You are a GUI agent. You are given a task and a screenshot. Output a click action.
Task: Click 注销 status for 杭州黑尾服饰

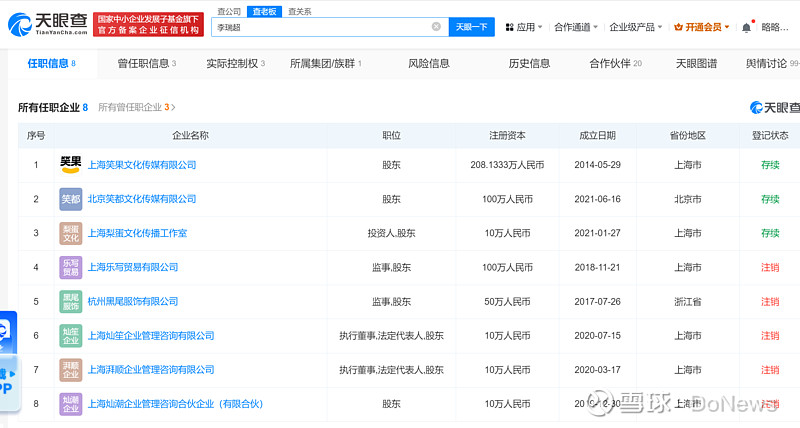pyautogui.click(x=770, y=301)
